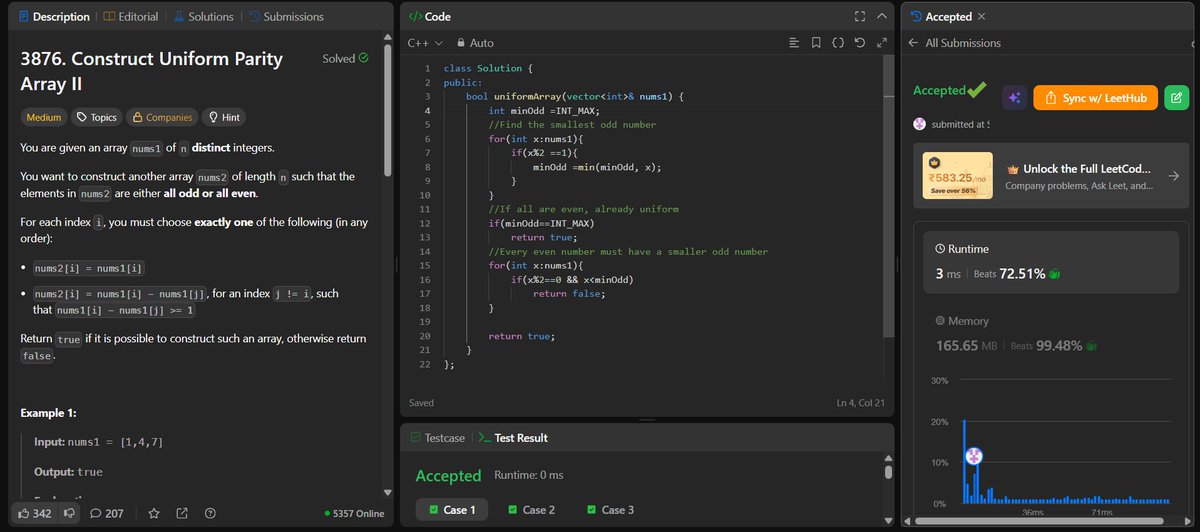Click the 'Beats 99.48%' memory text
This screenshot has width=1200, height=532.
click(1047, 345)
